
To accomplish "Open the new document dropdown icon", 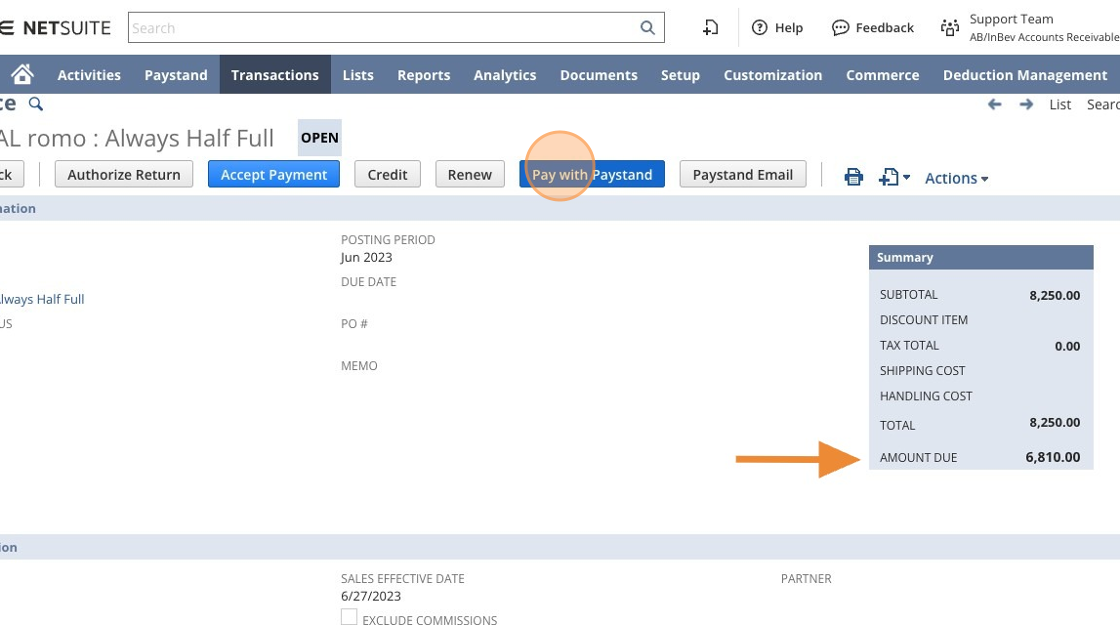I will tap(894, 176).
